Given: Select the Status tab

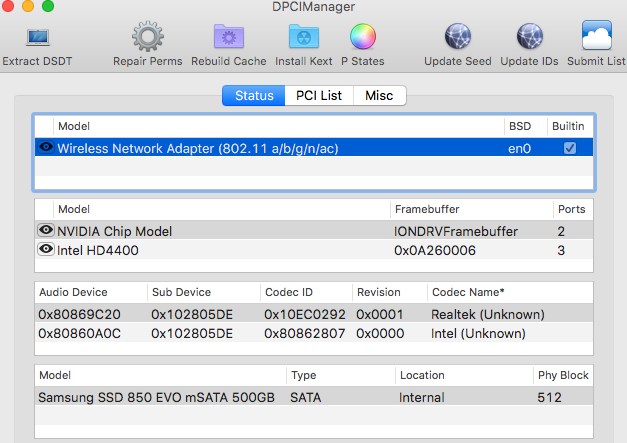Looking at the screenshot, I should (254, 96).
